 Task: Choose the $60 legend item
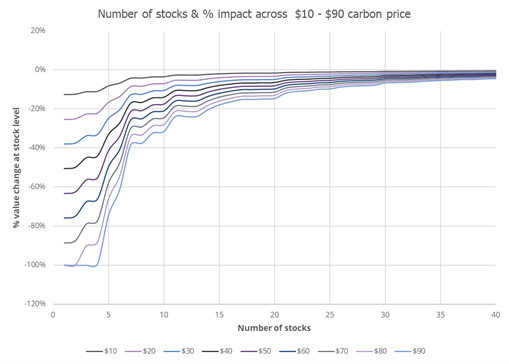click(x=294, y=351)
